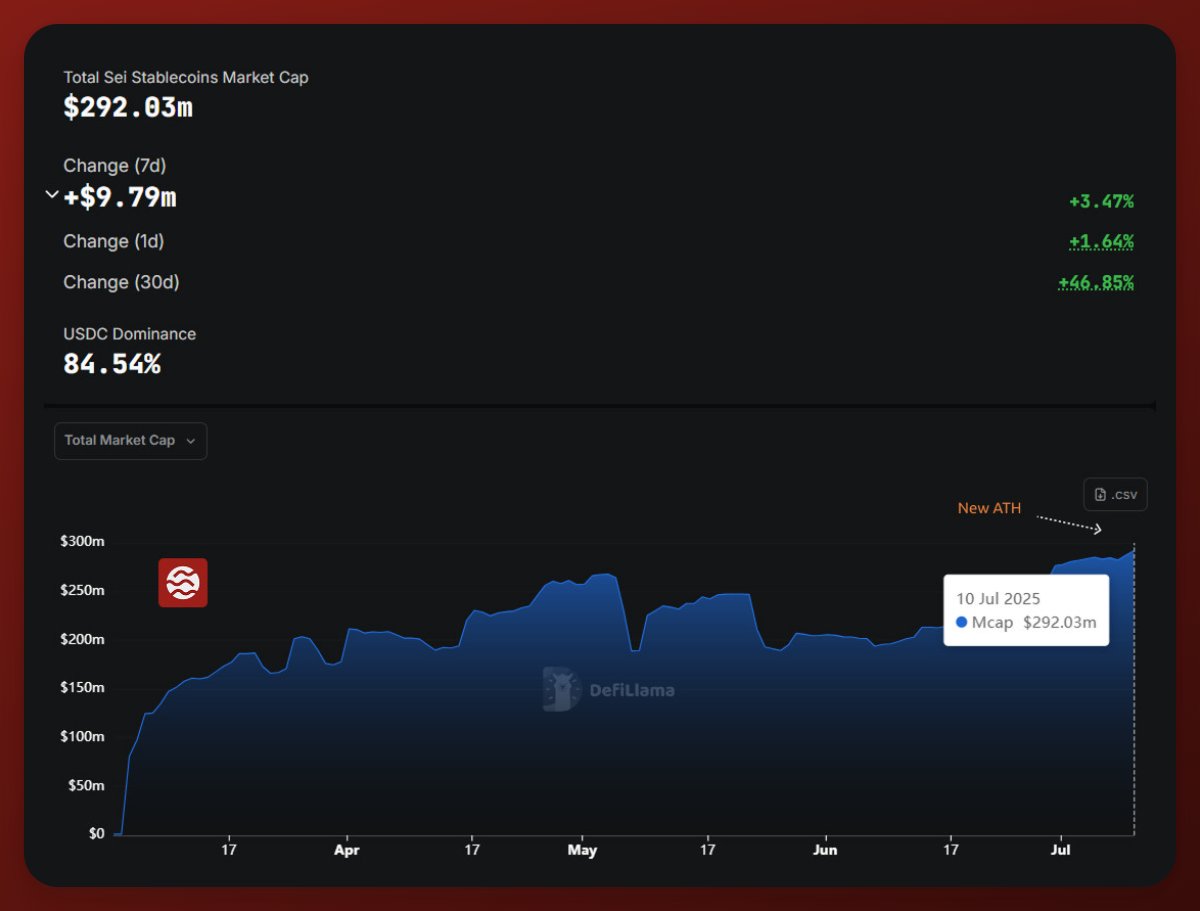Click the Jul x-axis label
The height and width of the screenshot is (911, 1200).
click(x=1061, y=850)
